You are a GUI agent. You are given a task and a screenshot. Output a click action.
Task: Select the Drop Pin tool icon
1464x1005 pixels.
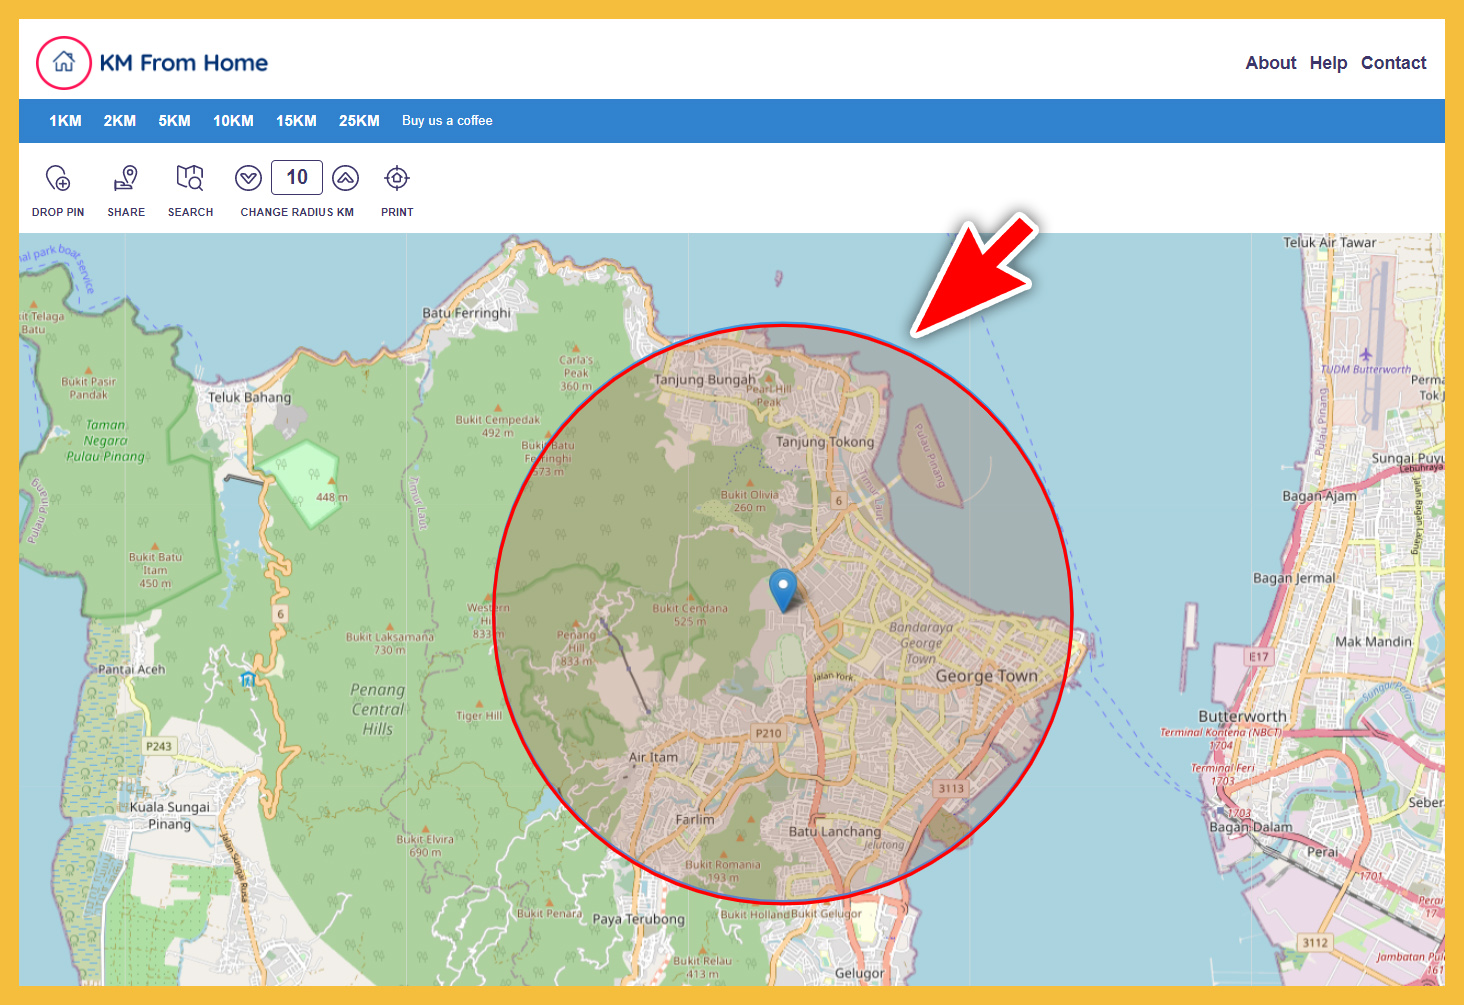point(58,179)
